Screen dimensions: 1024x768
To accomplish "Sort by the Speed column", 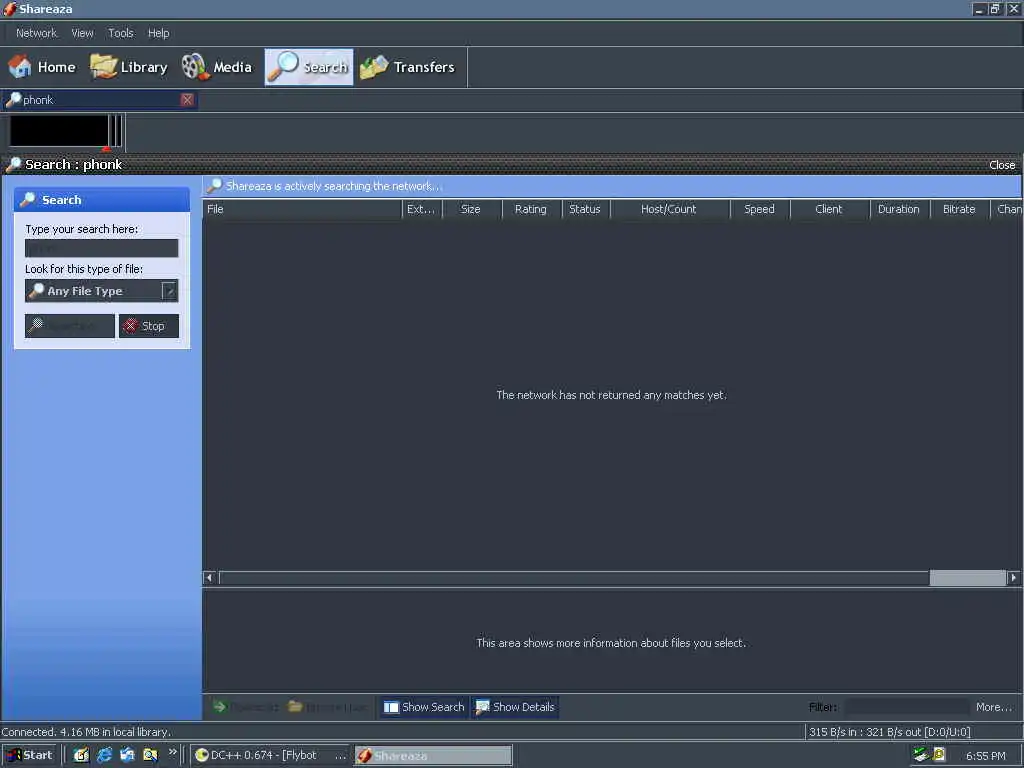I will click(x=760, y=210).
